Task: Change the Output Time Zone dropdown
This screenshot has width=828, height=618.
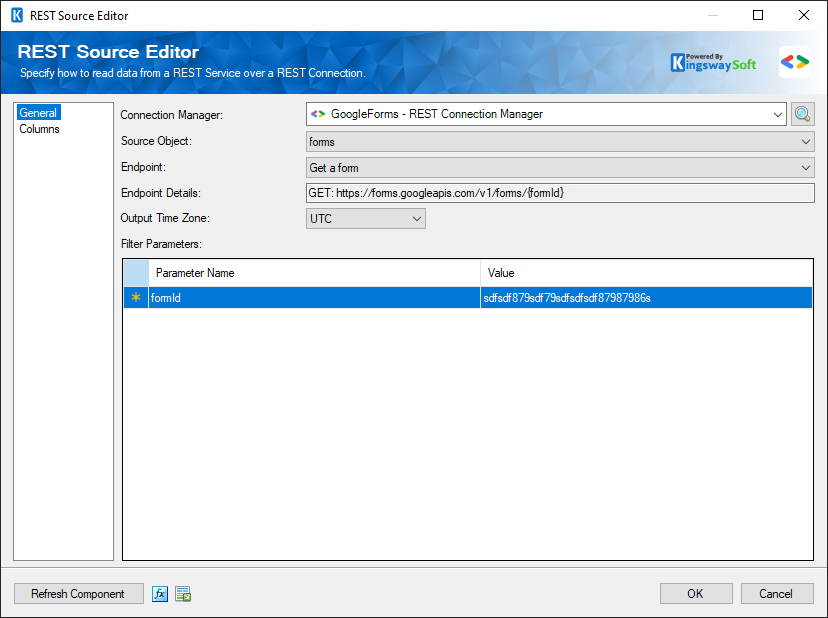Action: click(365, 219)
